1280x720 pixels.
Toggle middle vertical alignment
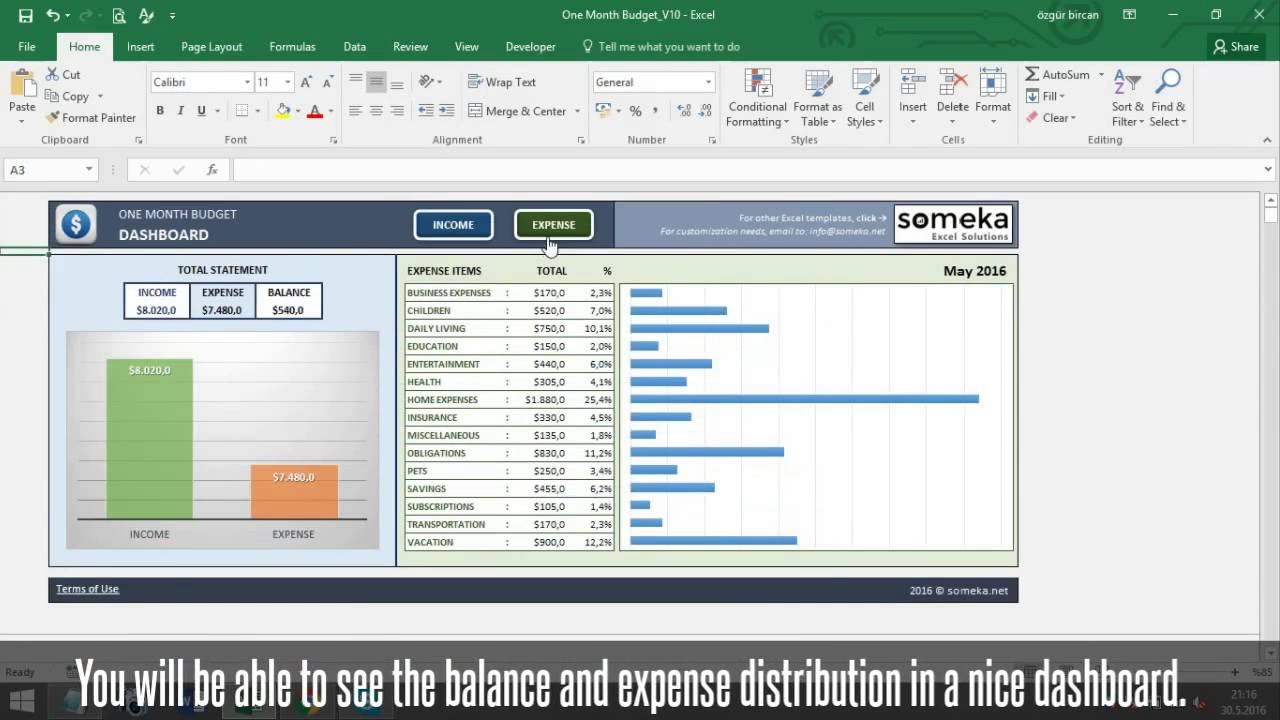click(x=376, y=82)
